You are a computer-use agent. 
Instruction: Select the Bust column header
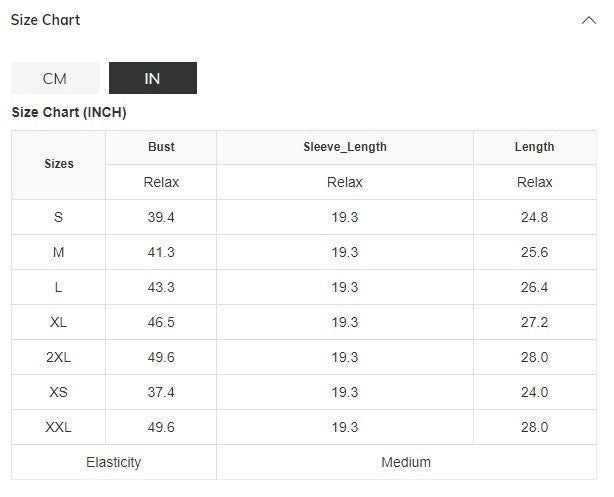[x=161, y=147]
